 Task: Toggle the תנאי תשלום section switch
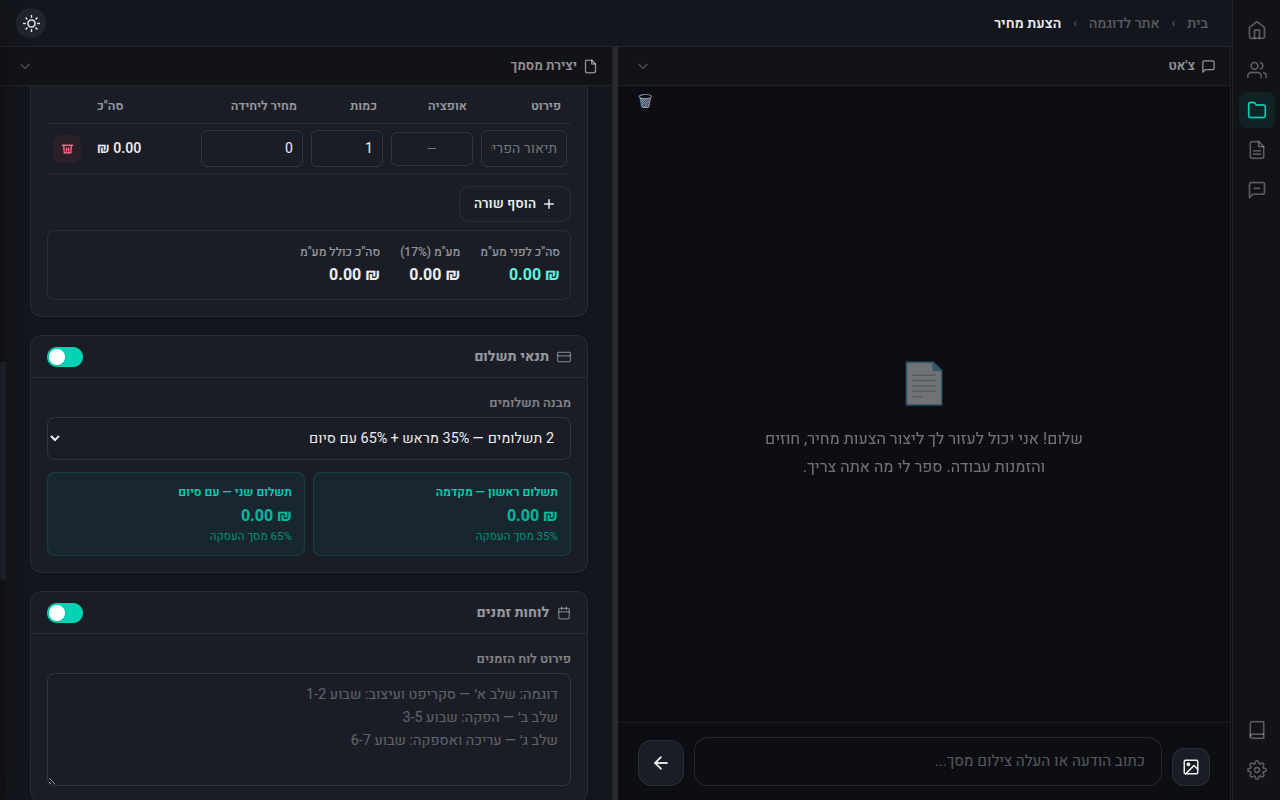tap(65, 357)
